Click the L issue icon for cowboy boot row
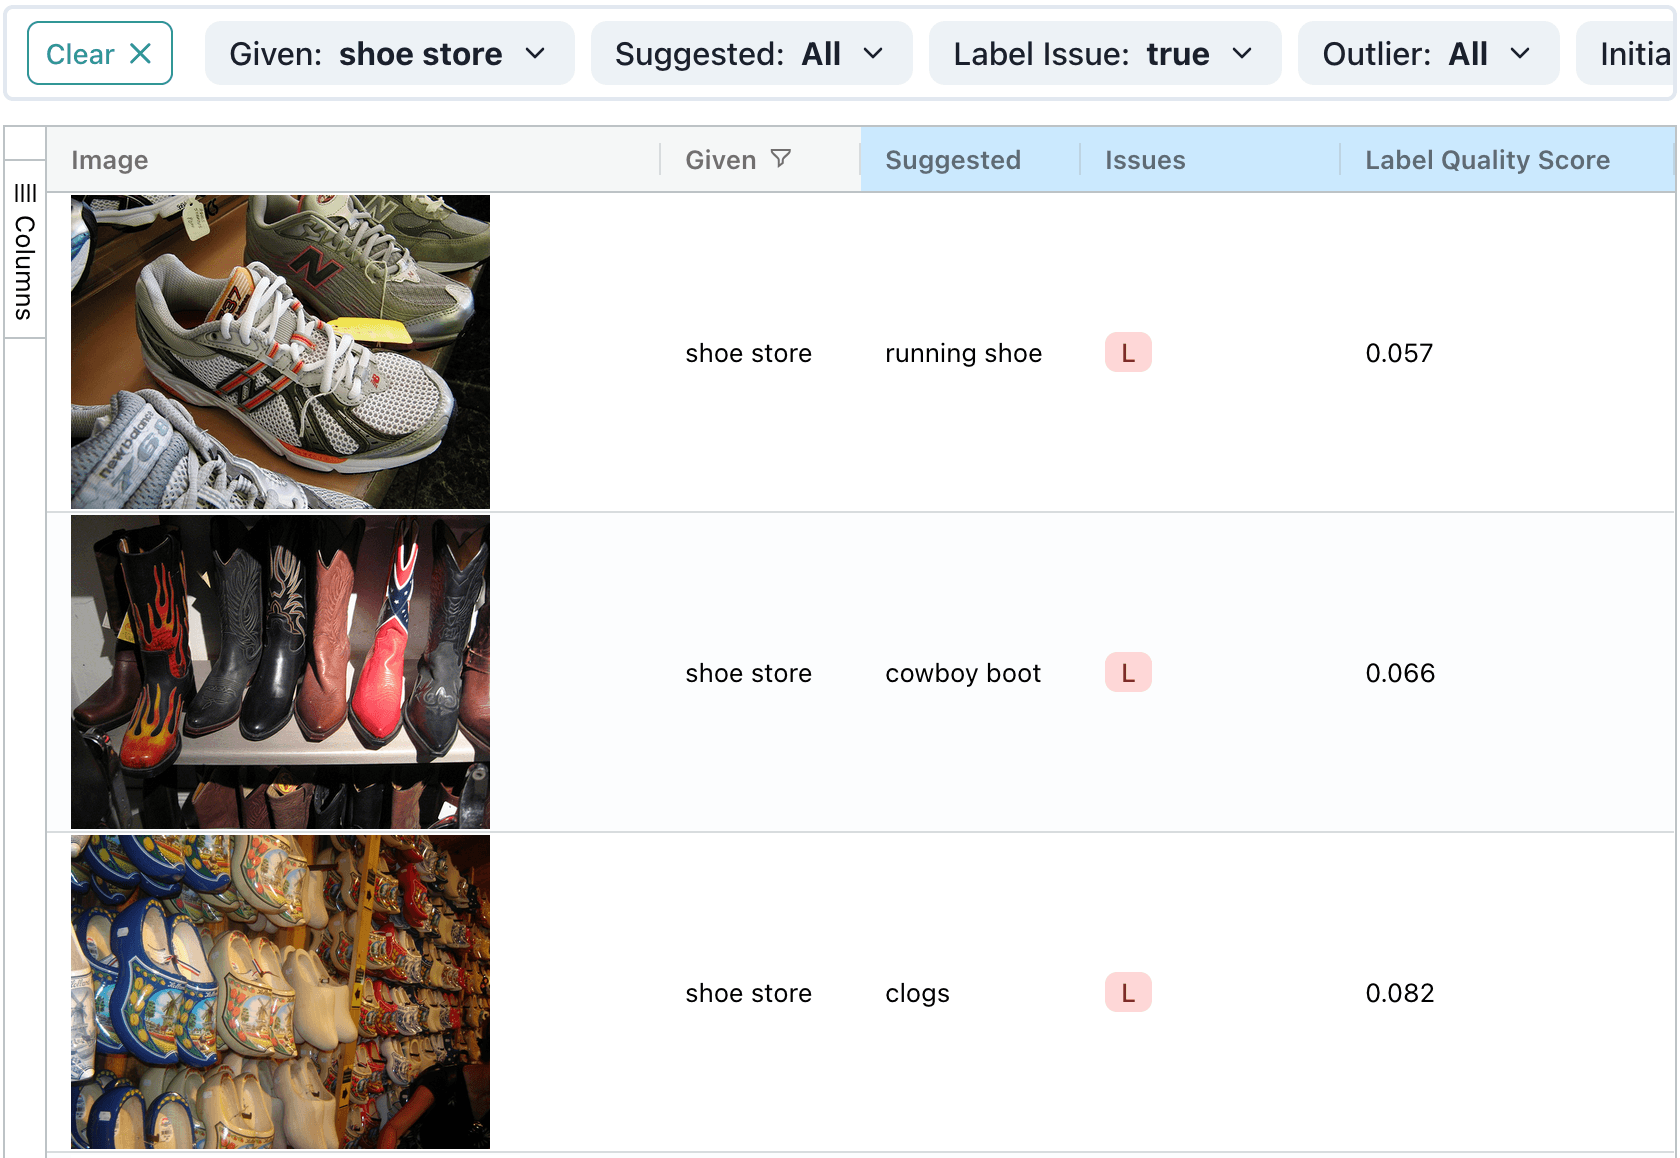This screenshot has height=1158, width=1680. point(1127,672)
